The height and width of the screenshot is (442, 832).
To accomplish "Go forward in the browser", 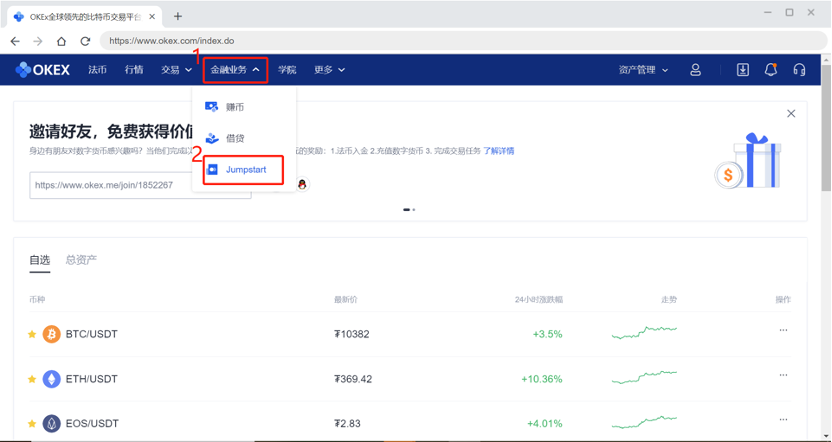I will pyautogui.click(x=38, y=41).
